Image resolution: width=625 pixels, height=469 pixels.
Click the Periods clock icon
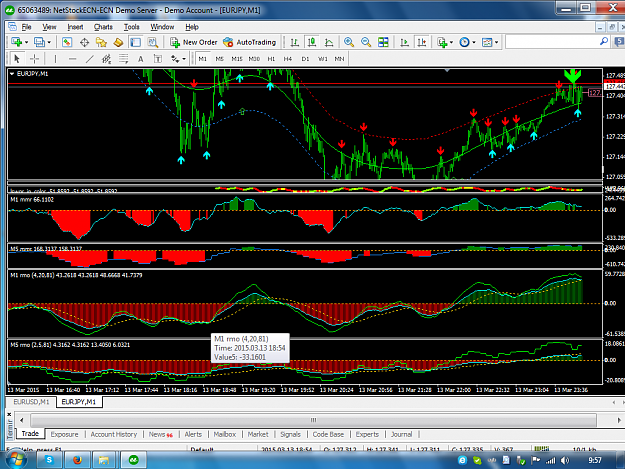tap(464, 42)
